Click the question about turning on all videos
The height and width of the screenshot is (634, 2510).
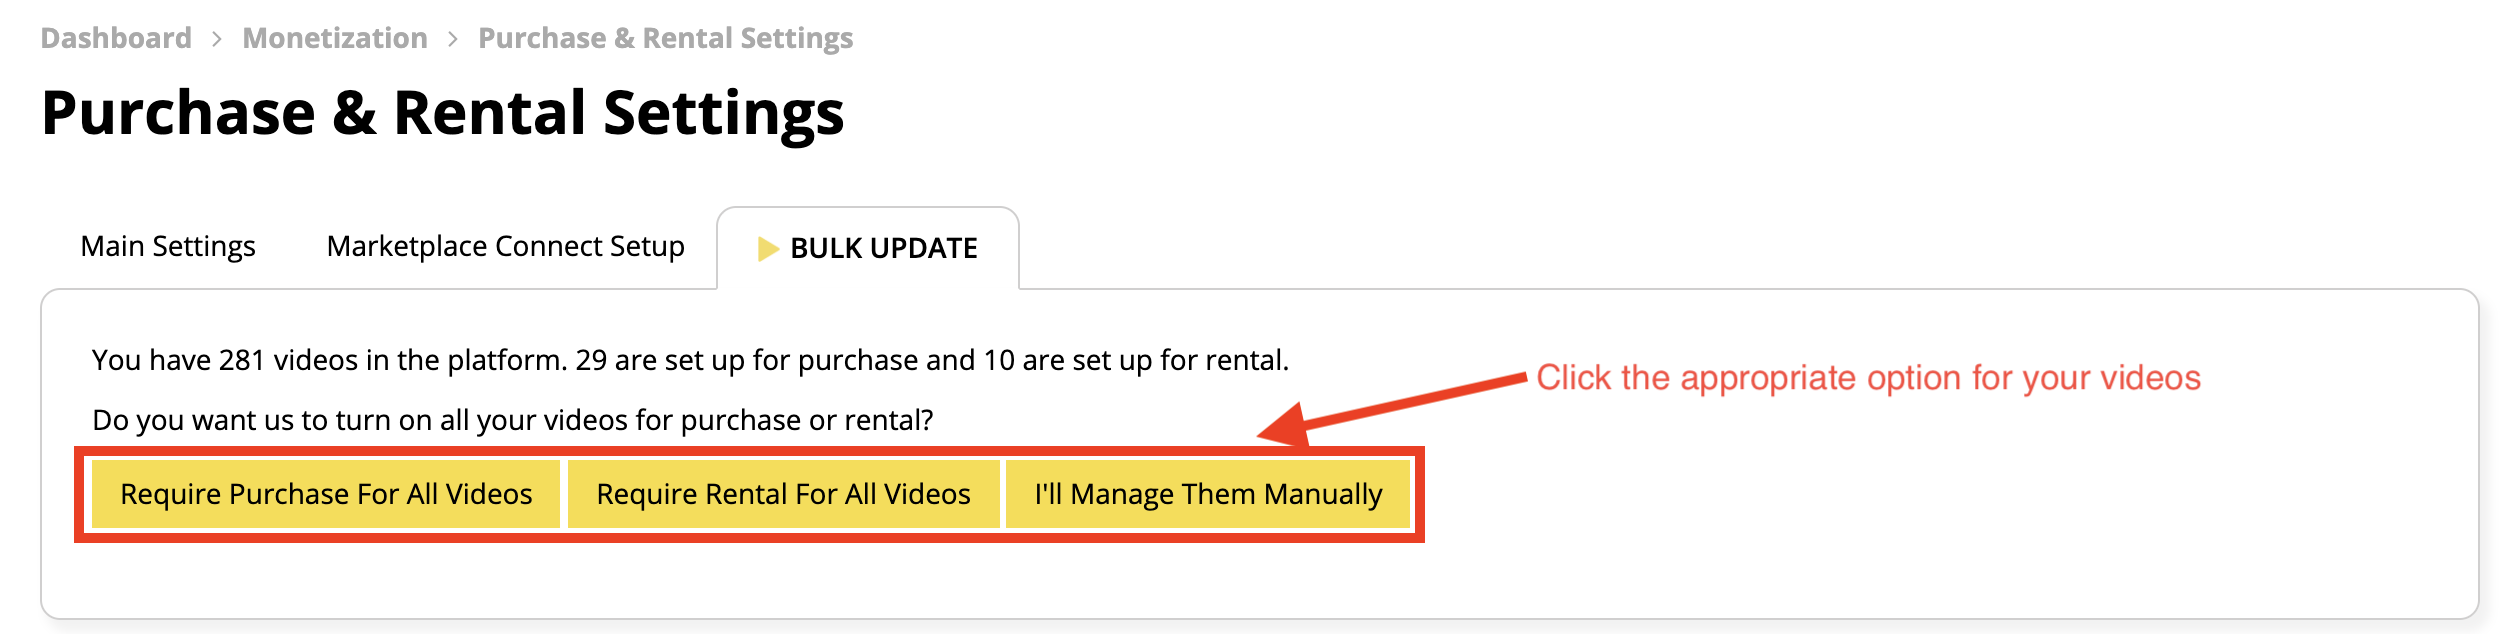coord(513,420)
